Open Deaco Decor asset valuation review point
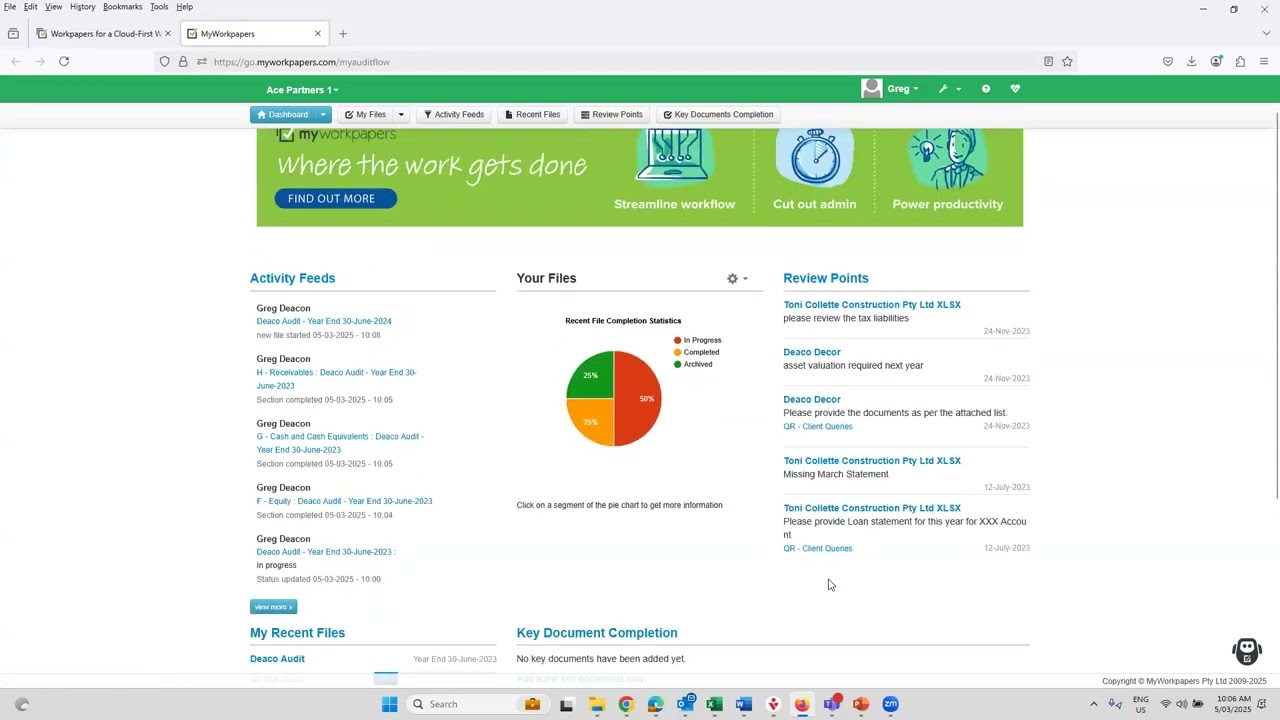The height and width of the screenshot is (720, 1280). (x=812, y=352)
